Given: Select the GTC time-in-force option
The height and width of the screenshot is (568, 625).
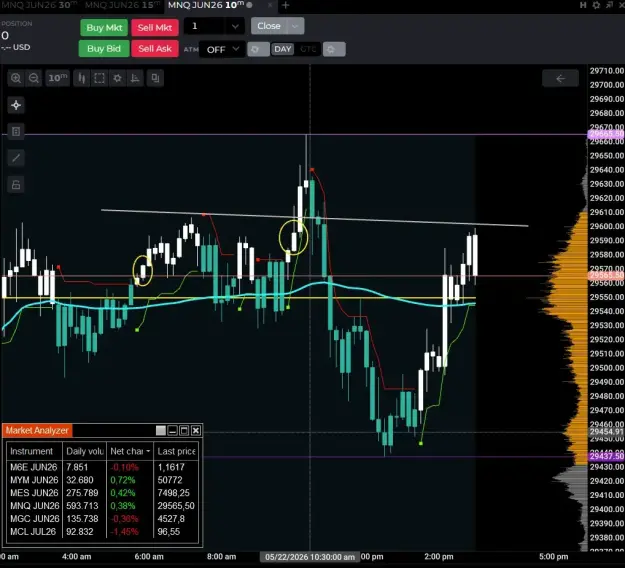Looking at the screenshot, I should [x=308, y=49].
